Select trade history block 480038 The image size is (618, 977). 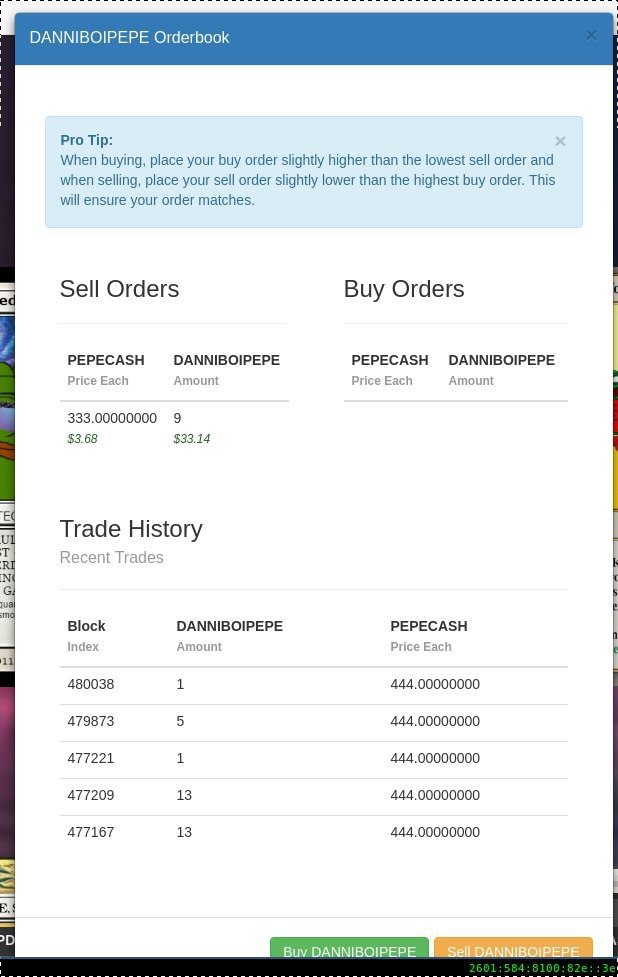[91, 684]
